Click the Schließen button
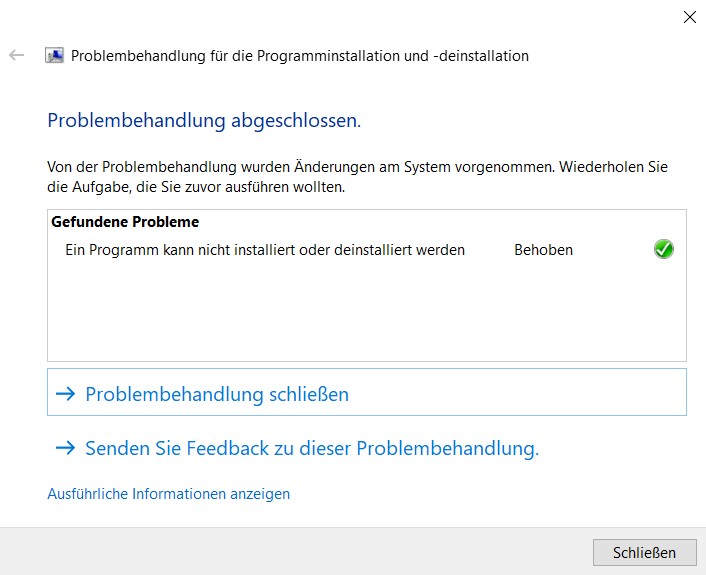 [644, 552]
